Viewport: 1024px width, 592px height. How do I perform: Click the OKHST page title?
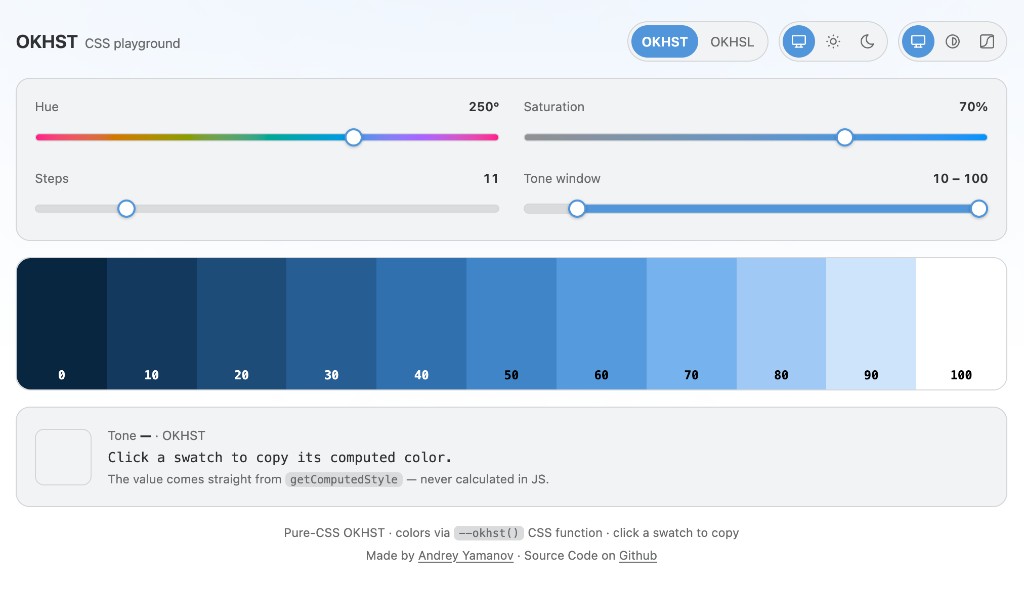(47, 42)
